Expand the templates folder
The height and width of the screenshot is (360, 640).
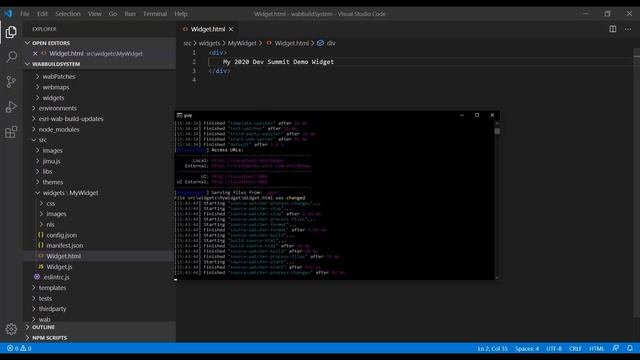coord(52,288)
